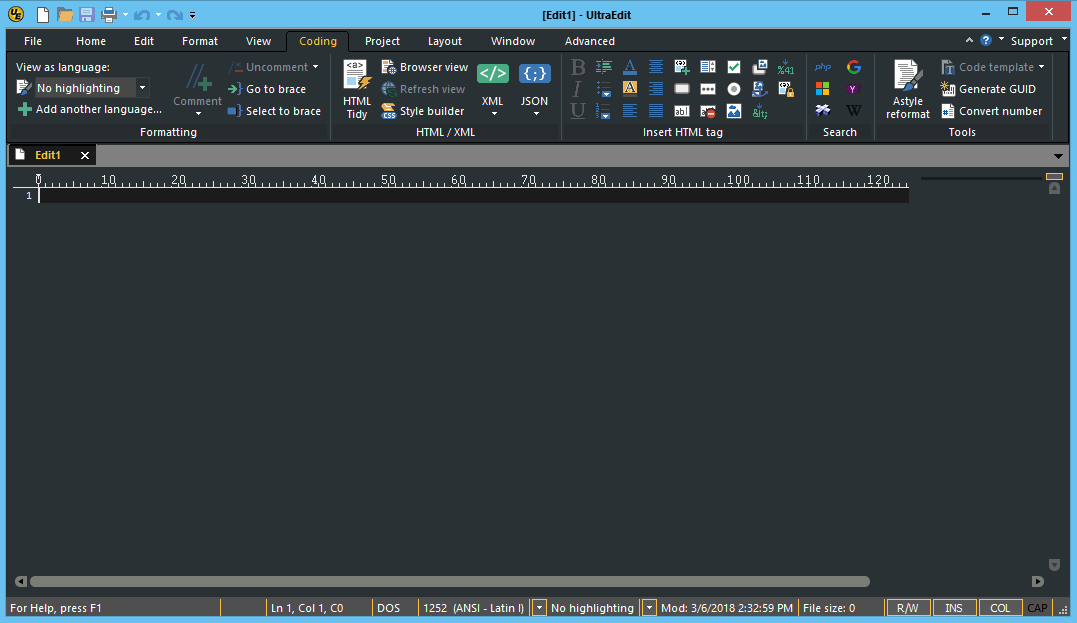
Task: Open the Convert number tool
Action: 991,111
